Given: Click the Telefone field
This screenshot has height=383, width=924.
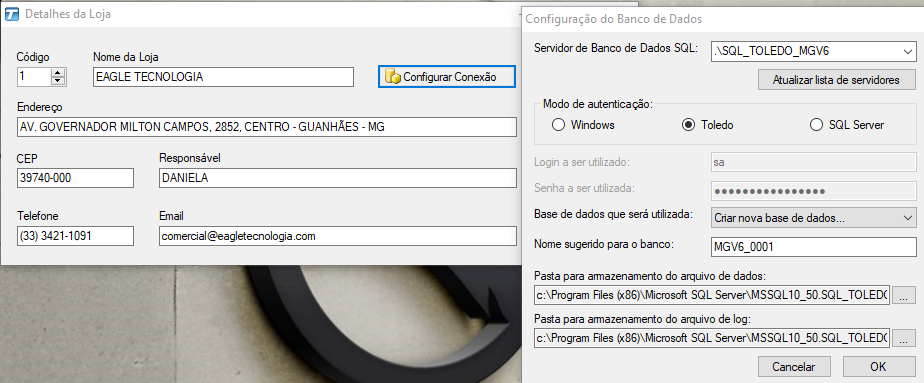Looking at the screenshot, I should coord(75,236).
